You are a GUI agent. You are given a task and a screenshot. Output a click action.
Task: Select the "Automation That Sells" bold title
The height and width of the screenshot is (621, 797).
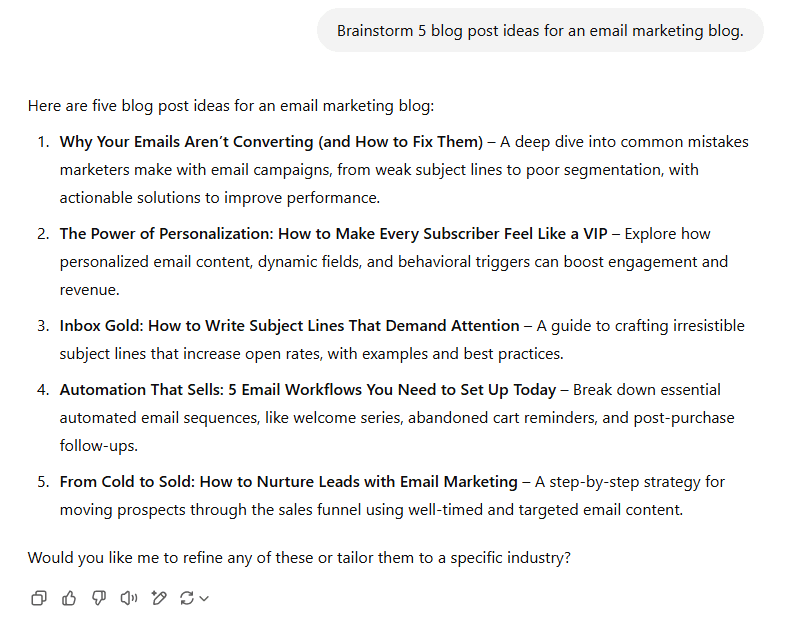click(x=314, y=390)
